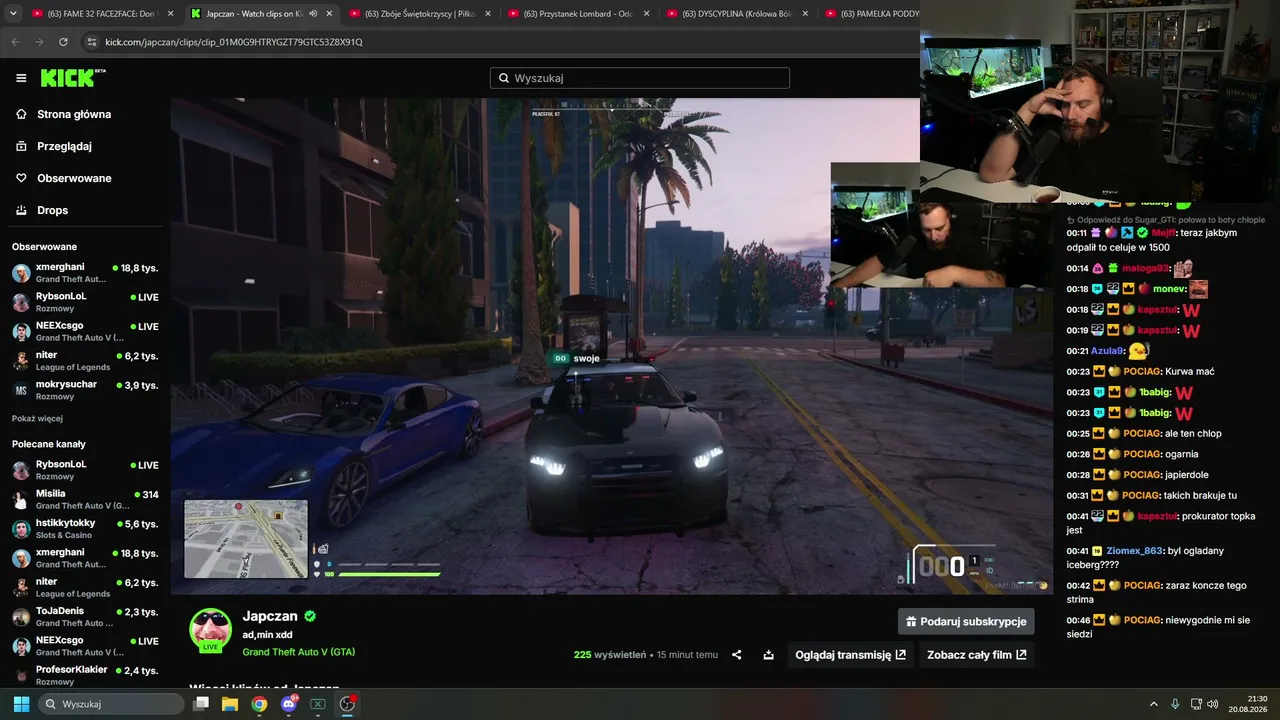Open ProfesorKlakier recommended channel
The width and height of the screenshot is (1280, 720).
pos(85,674)
